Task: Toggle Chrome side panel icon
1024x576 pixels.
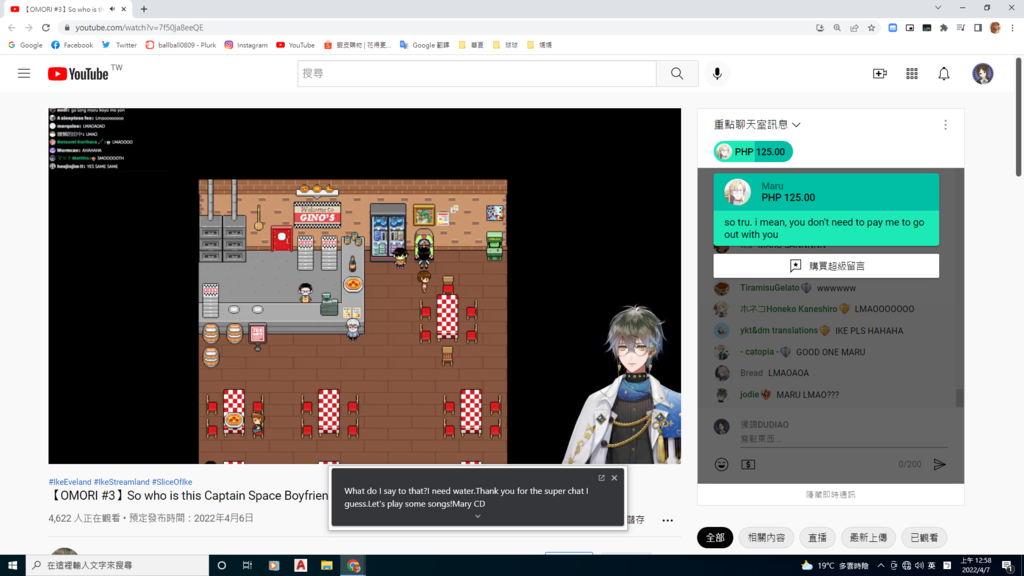Action: pos(978,27)
